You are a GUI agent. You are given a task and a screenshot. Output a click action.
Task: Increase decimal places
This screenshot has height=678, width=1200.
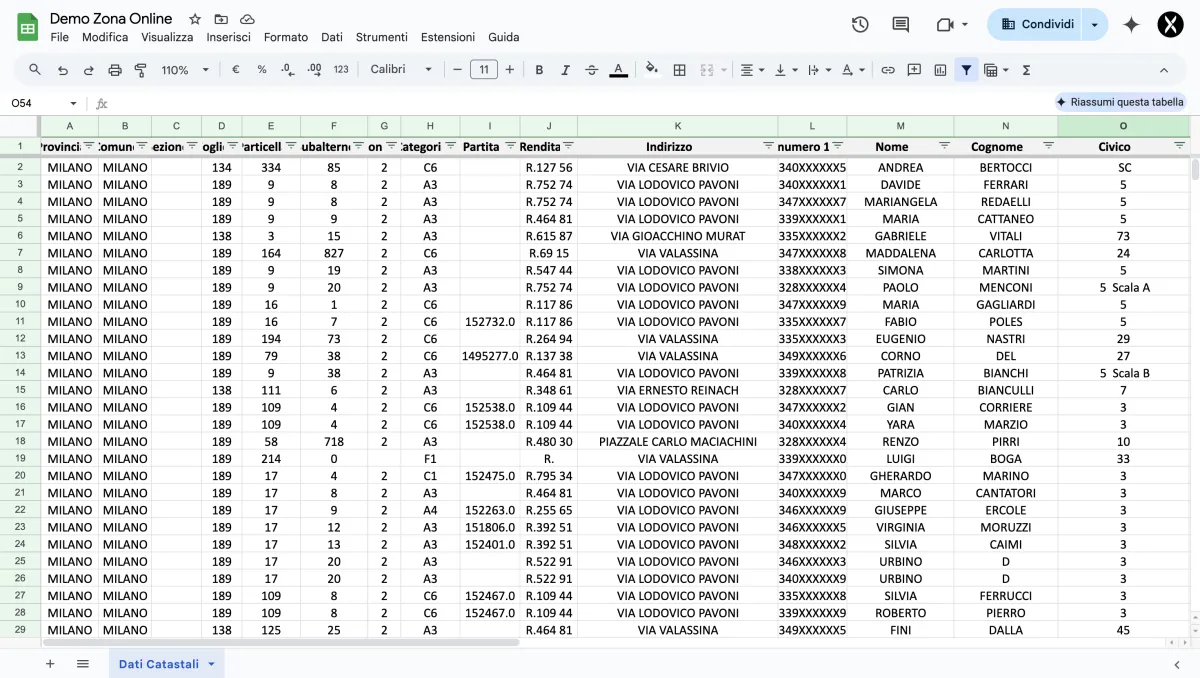pos(314,70)
